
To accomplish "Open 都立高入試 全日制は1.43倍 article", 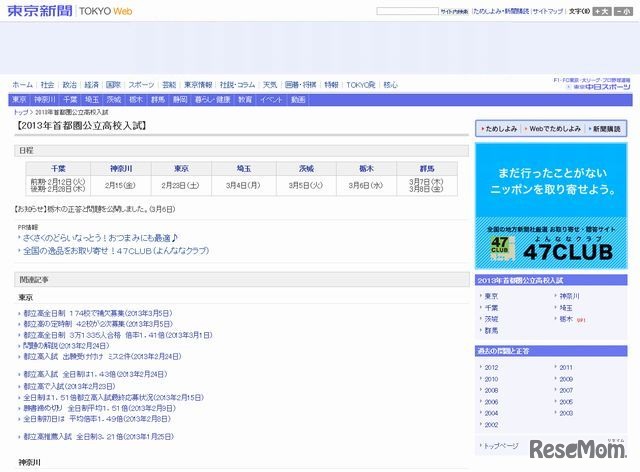I will click(95, 374).
